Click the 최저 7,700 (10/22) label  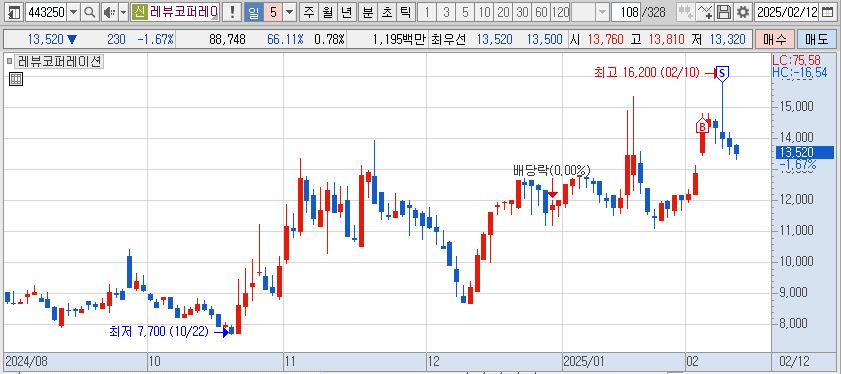pyautogui.click(x=158, y=332)
